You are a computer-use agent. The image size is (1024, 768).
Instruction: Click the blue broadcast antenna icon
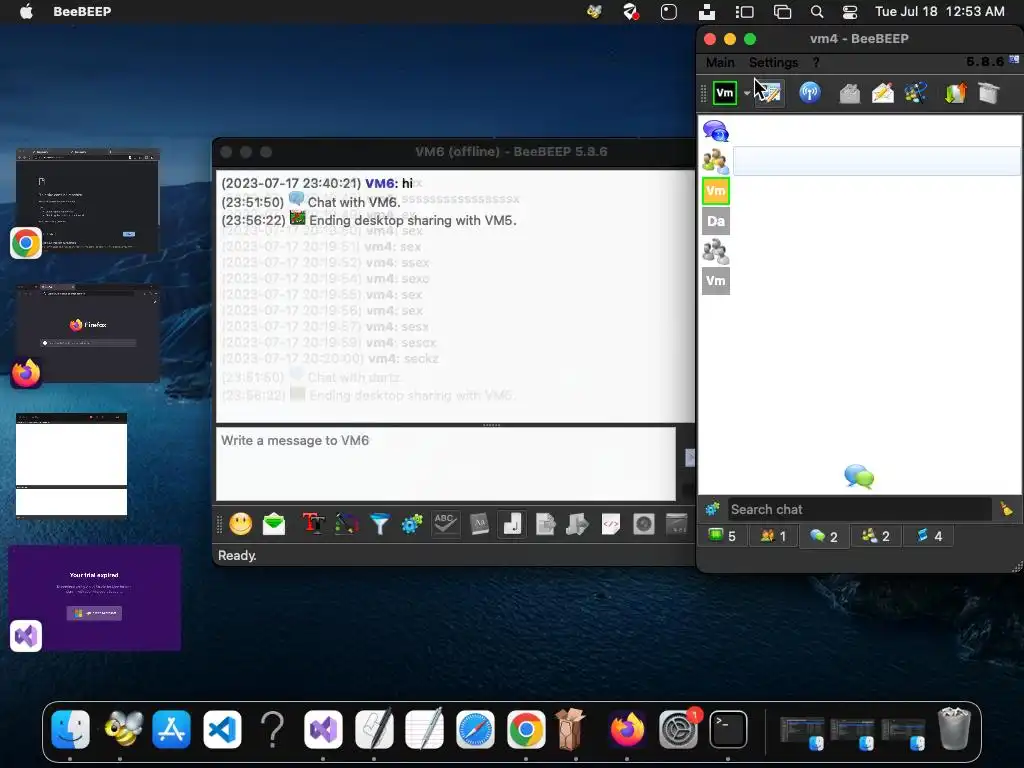(x=810, y=93)
